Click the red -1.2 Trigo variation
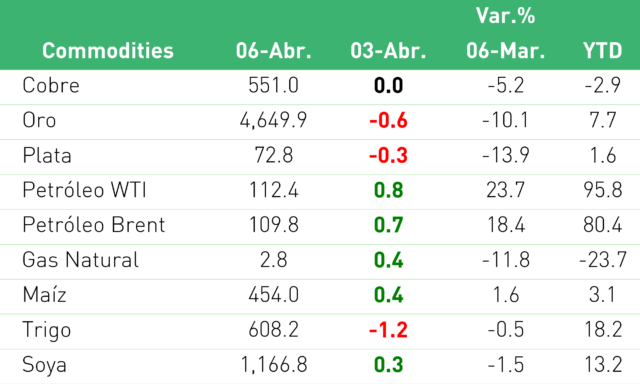The width and height of the screenshot is (640, 384). click(x=388, y=330)
